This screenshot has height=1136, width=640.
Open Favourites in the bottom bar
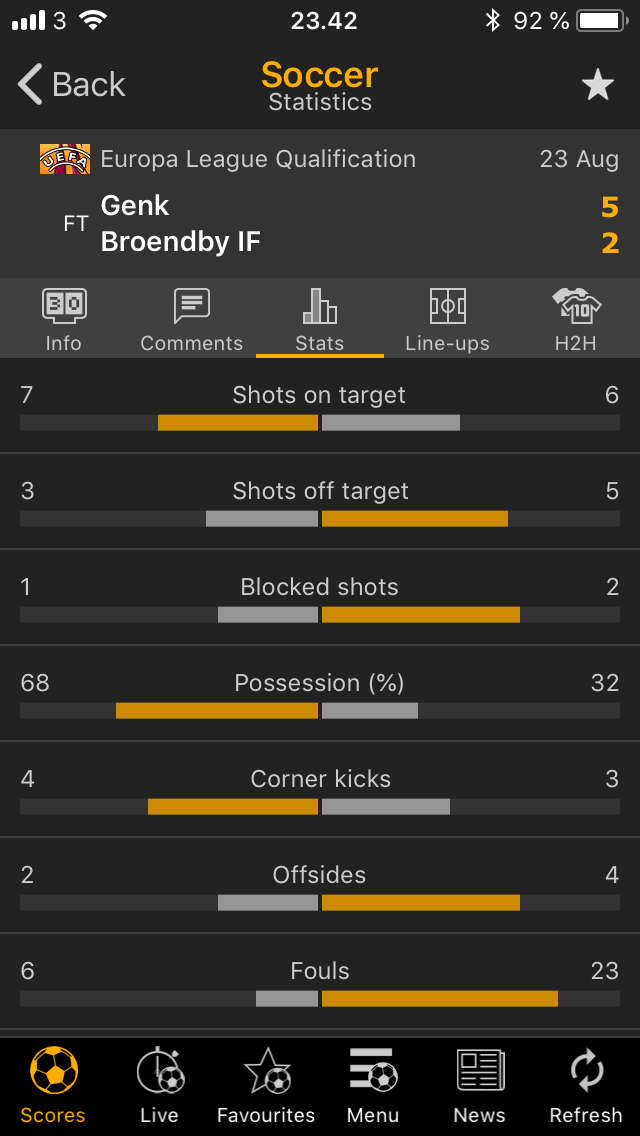[x=266, y=1085]
